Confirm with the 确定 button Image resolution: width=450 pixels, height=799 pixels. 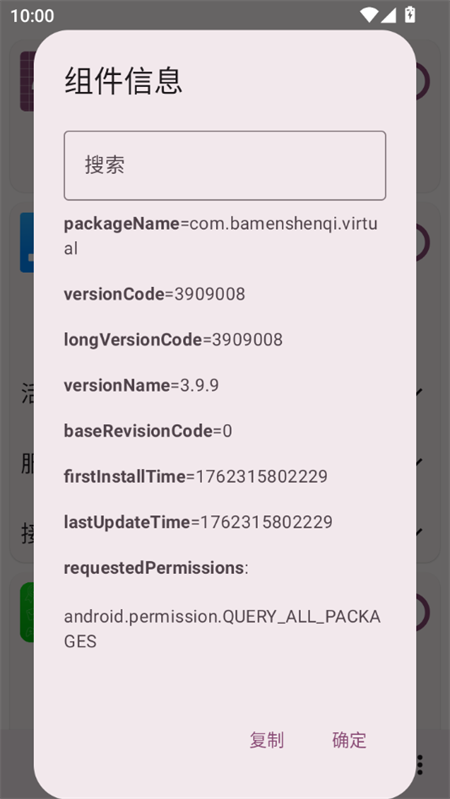click(x=349, y=740)
